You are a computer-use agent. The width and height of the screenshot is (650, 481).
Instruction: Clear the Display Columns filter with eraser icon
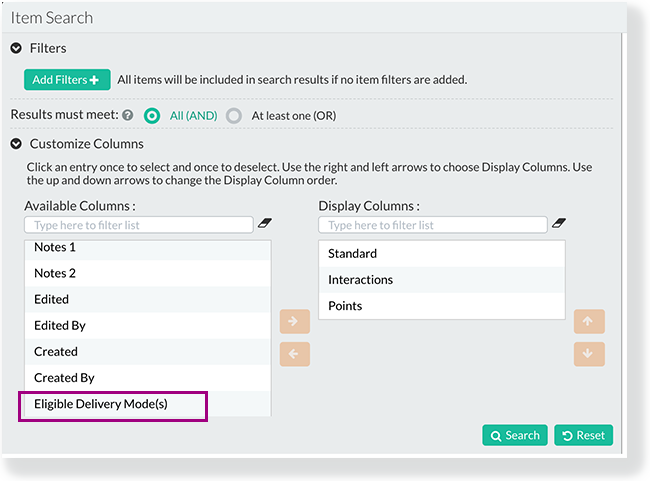tap(559, 223)
